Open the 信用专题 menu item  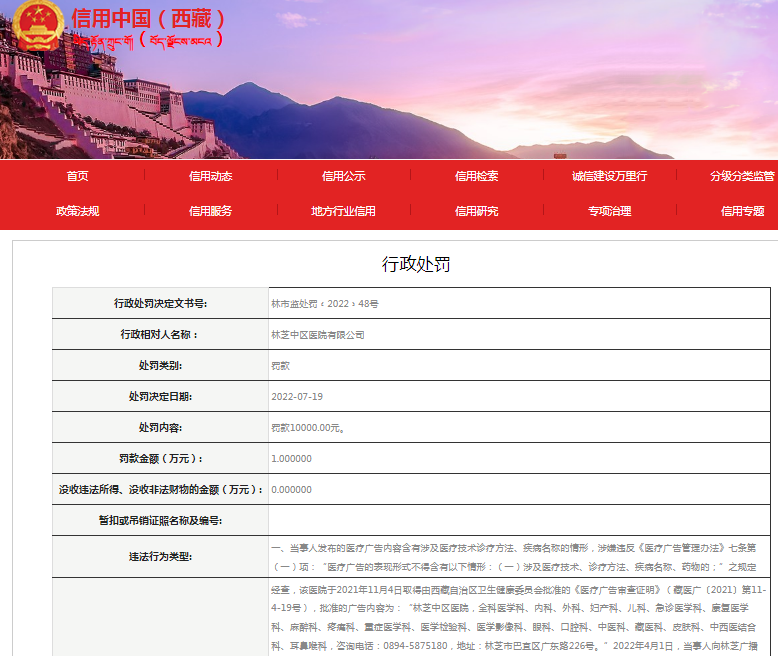[742, 211]
